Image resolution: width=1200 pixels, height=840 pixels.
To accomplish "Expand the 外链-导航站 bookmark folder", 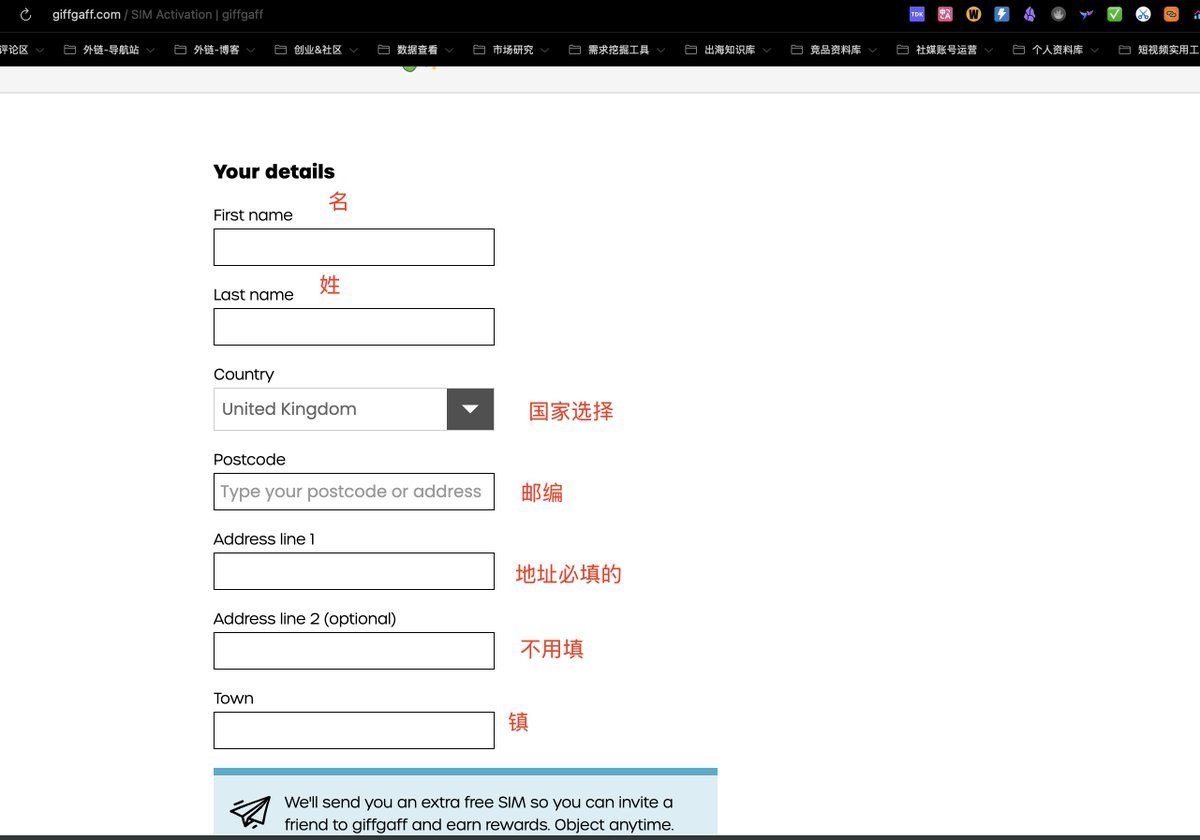I will (109, 49).
